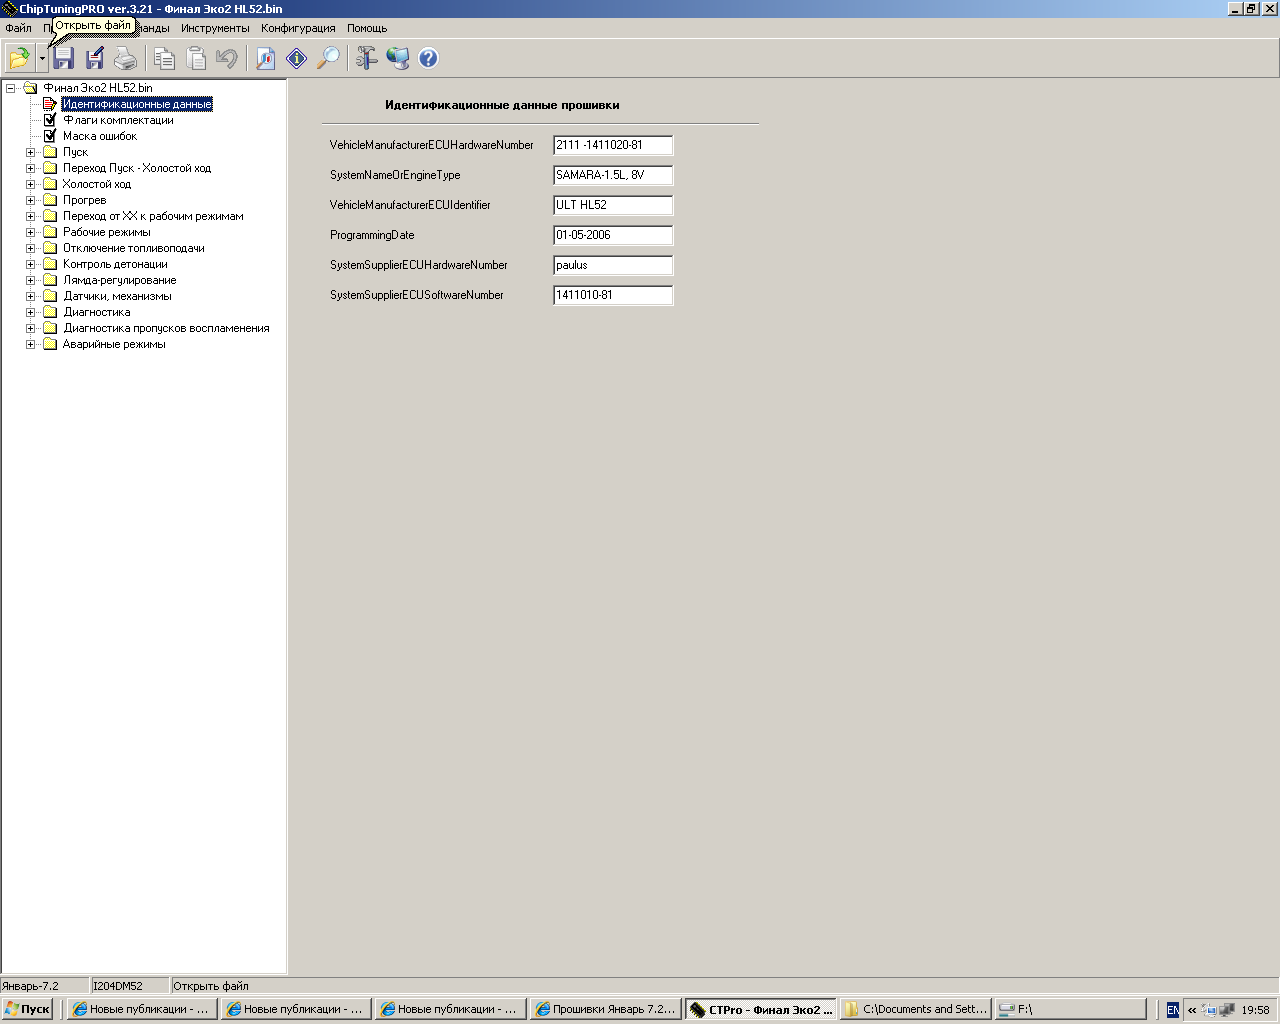Click the status bar text Январь-7.2
The width and height of the screenshot is (1280, 1024).
(x=31, y=986)
